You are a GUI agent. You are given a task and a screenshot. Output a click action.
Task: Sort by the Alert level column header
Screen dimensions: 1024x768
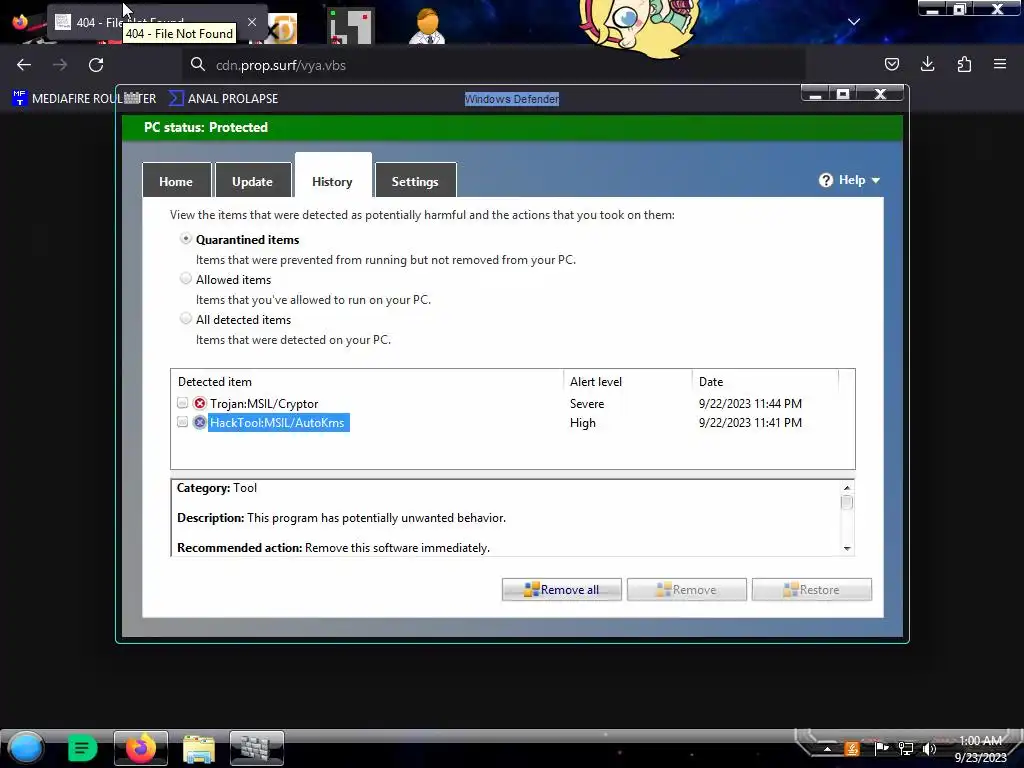click(x=628, y=381)
